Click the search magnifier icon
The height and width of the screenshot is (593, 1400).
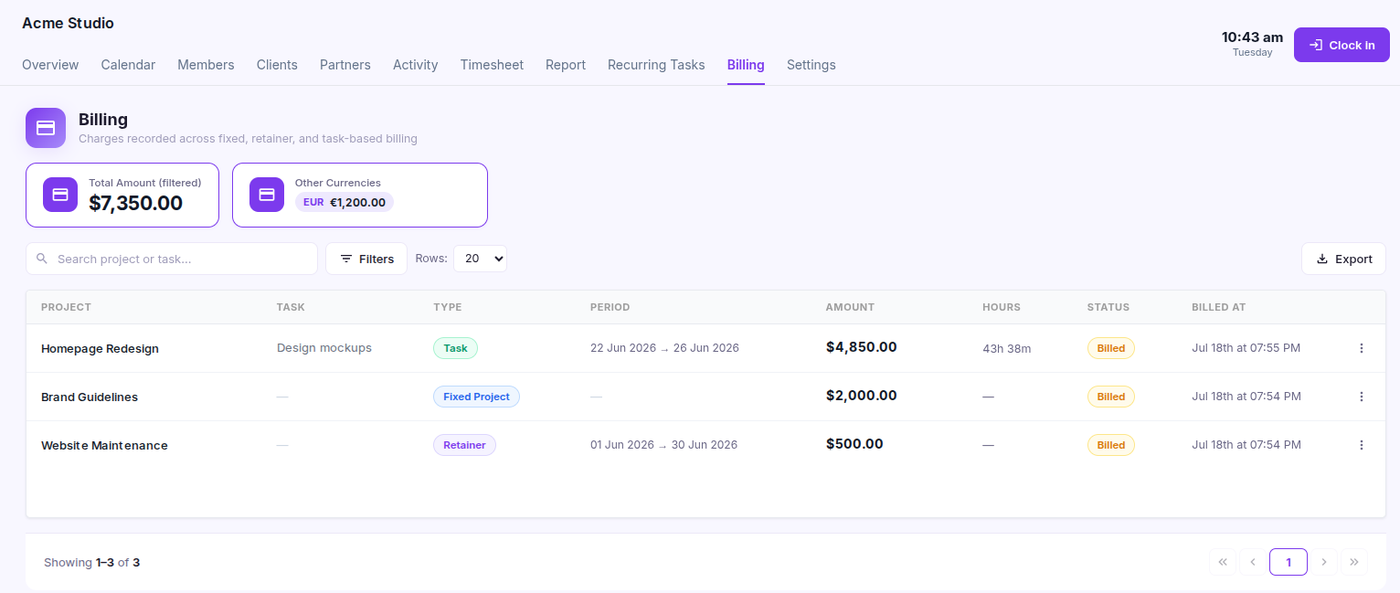(42, 259)
